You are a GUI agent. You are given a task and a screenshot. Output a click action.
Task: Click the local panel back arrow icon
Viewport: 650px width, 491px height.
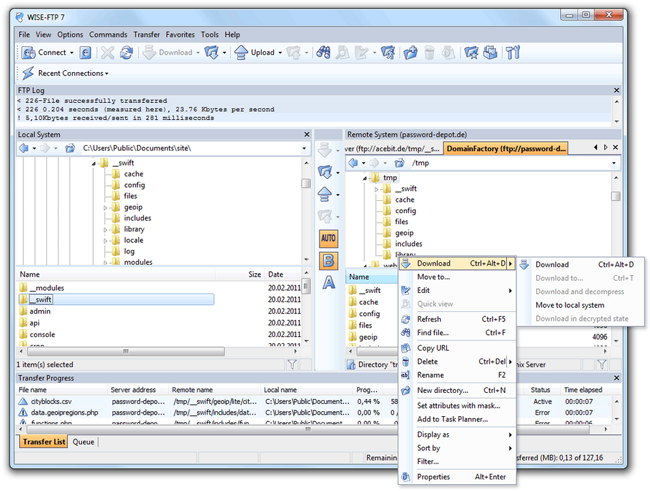pyautogui.click(x=24, y=148)
